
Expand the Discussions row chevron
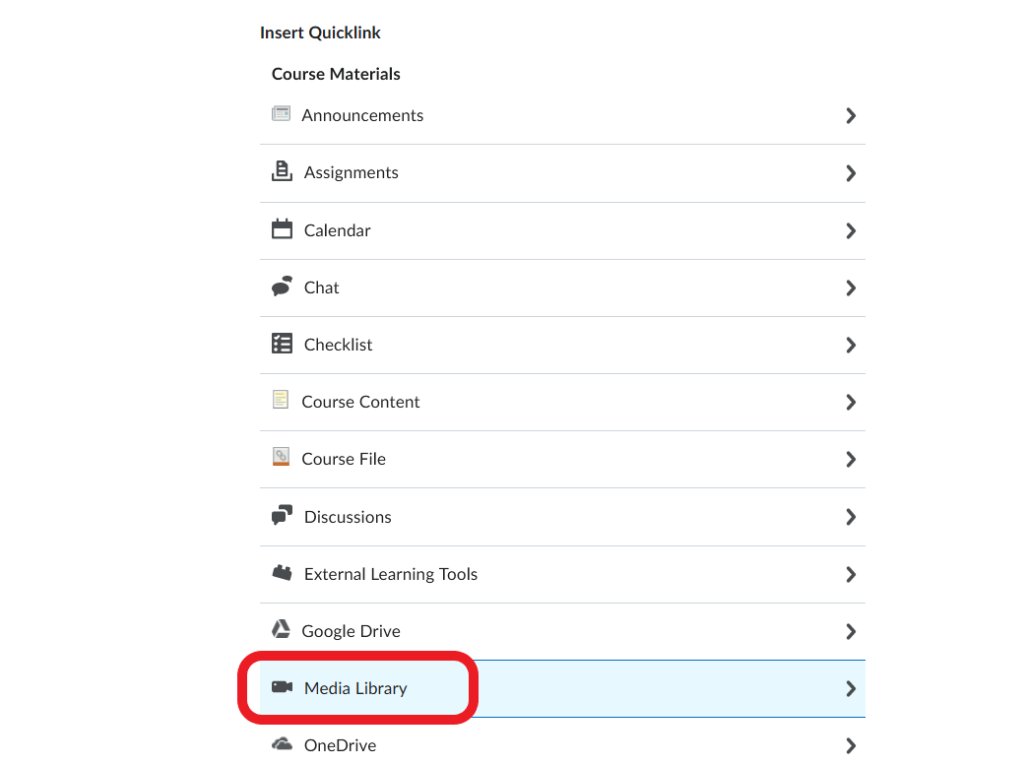(x=850, y=517)
